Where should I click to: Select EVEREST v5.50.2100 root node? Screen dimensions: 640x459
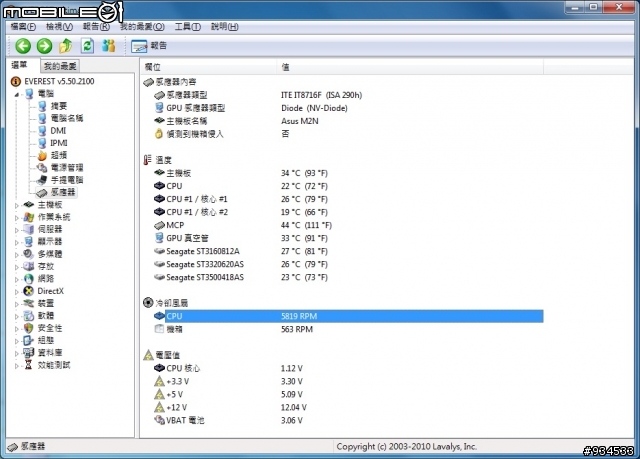(59, 81)
